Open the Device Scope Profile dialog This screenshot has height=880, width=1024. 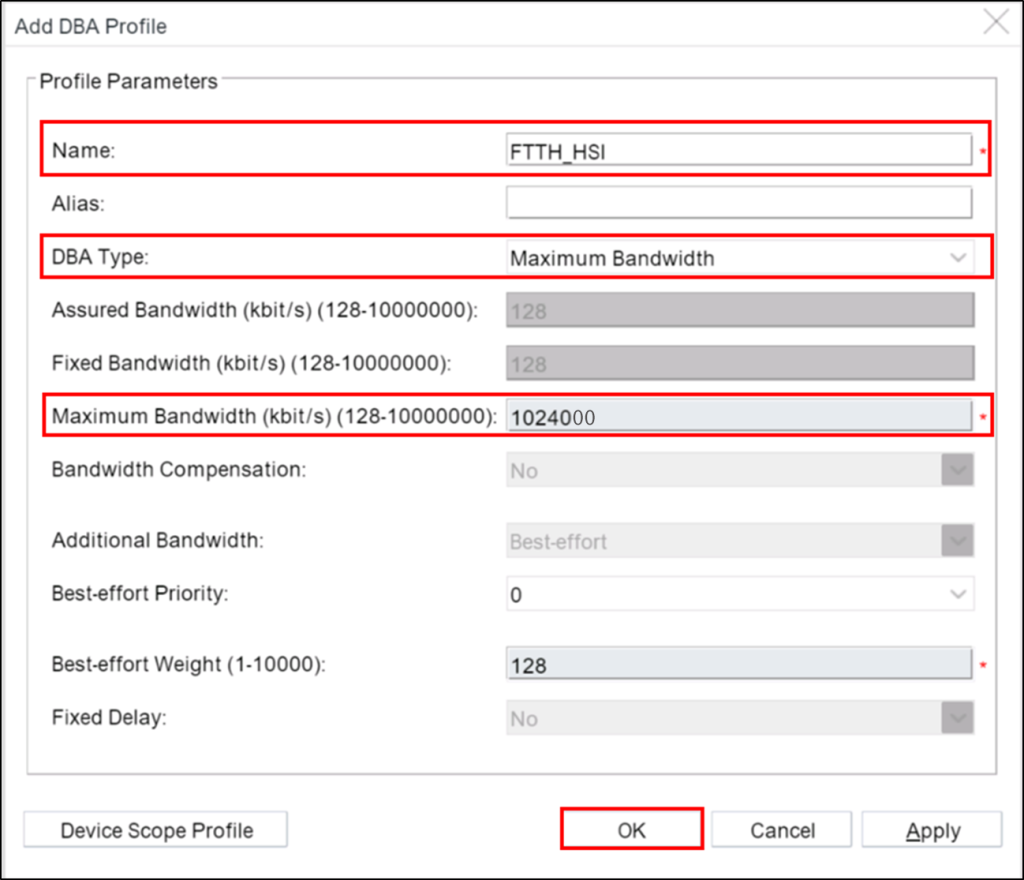154,828
